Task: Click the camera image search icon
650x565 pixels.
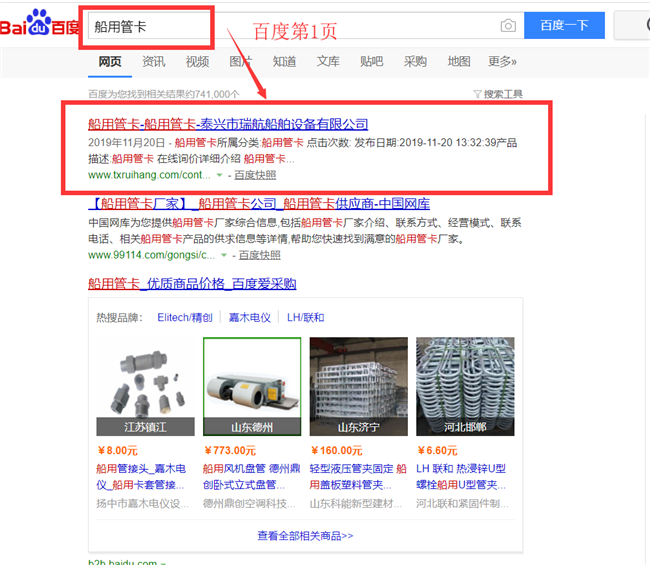Action: coord(508,26)
